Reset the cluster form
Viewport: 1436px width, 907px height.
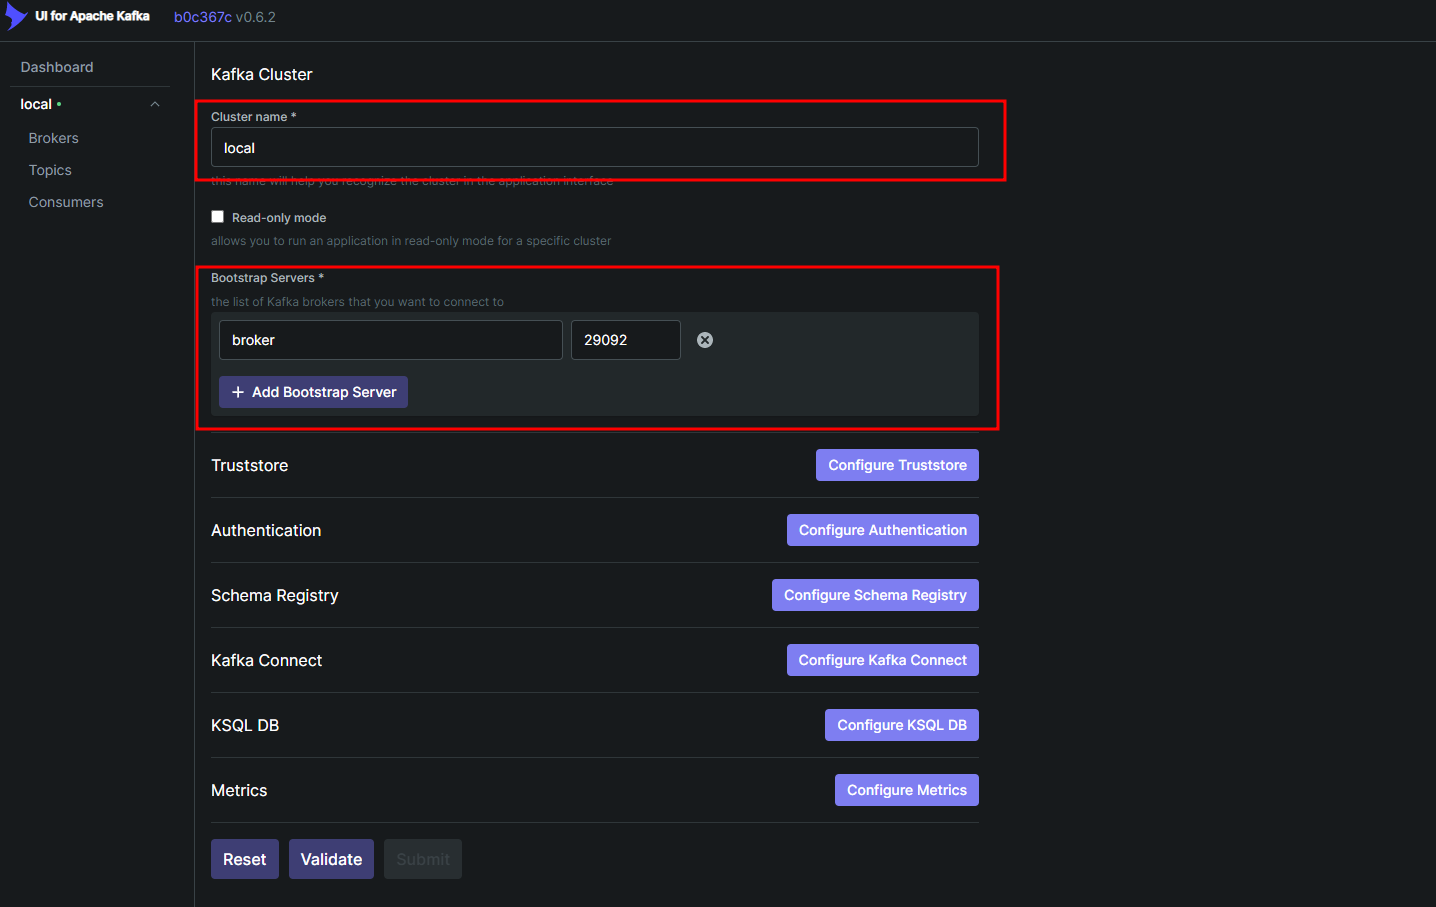(x=245, y=859)
